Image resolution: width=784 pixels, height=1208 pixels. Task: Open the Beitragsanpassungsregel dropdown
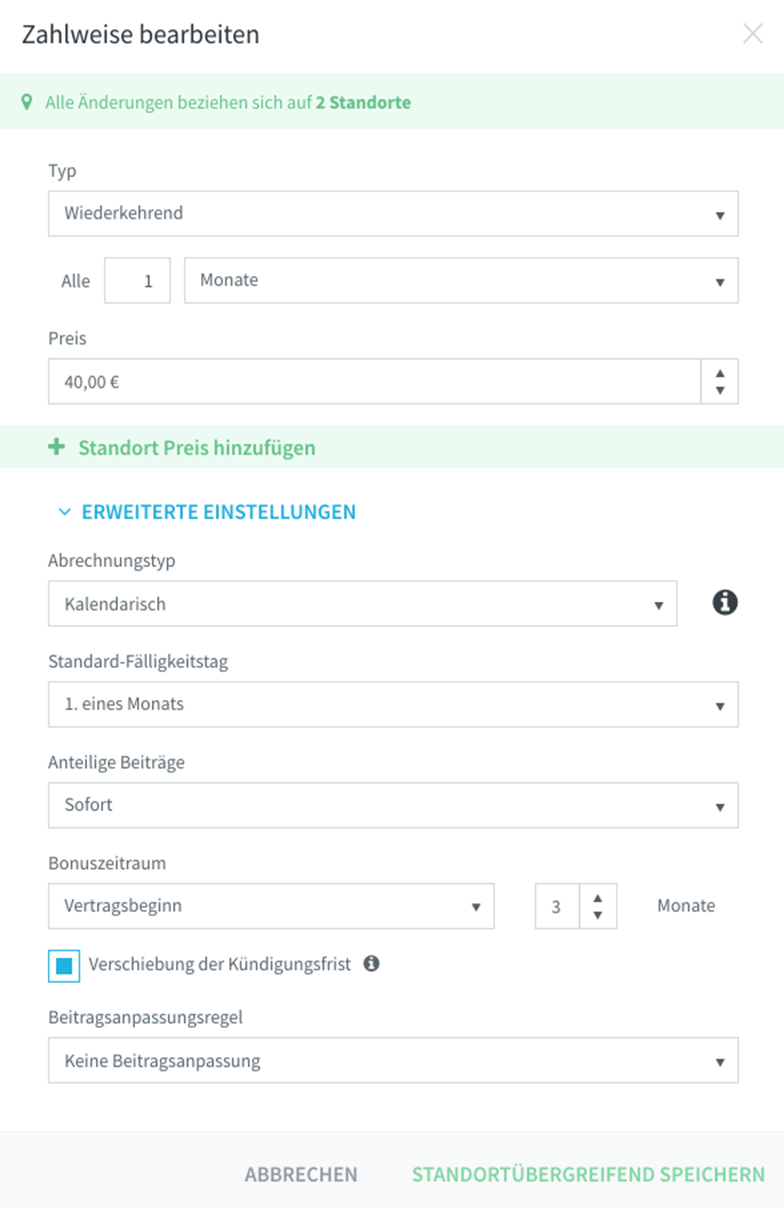coord(393,1061)
